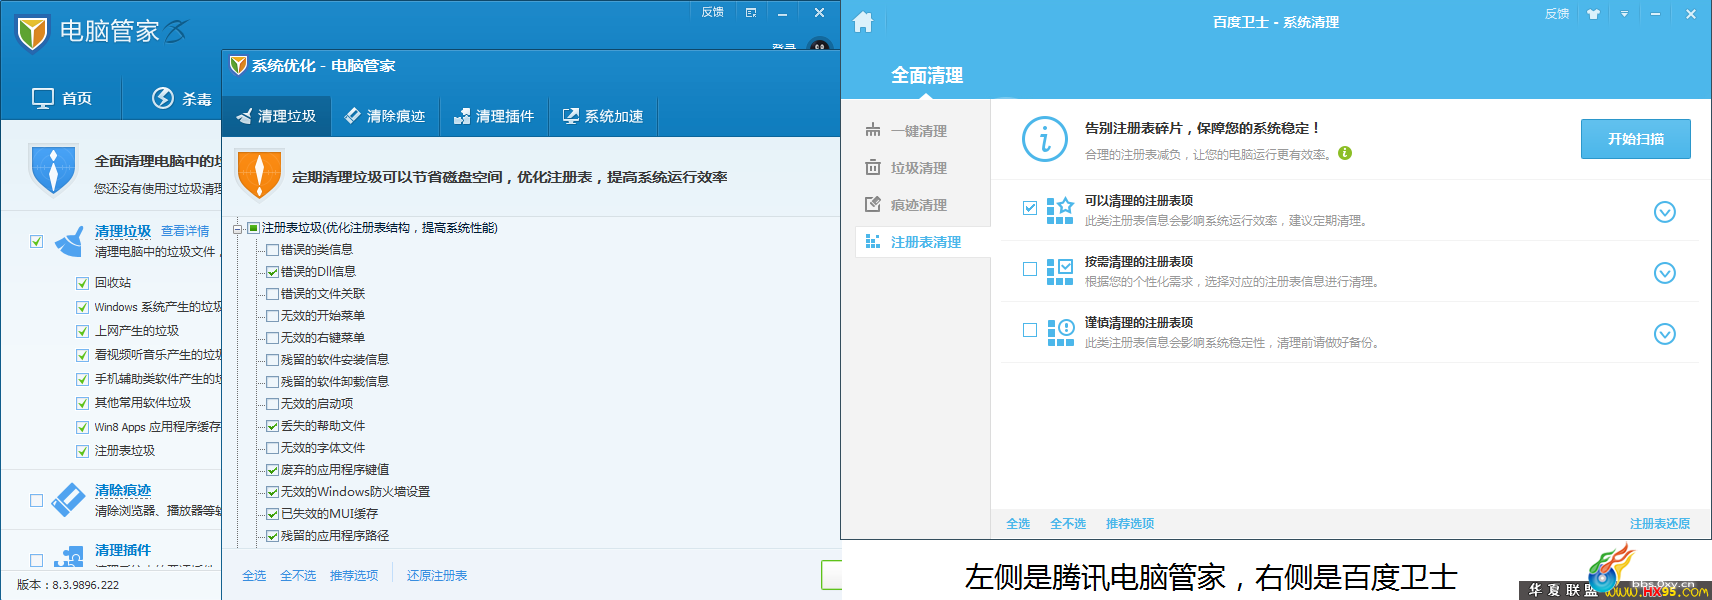Click 反馈 in the Baidu Weishi title bar

click(1557, 14)
